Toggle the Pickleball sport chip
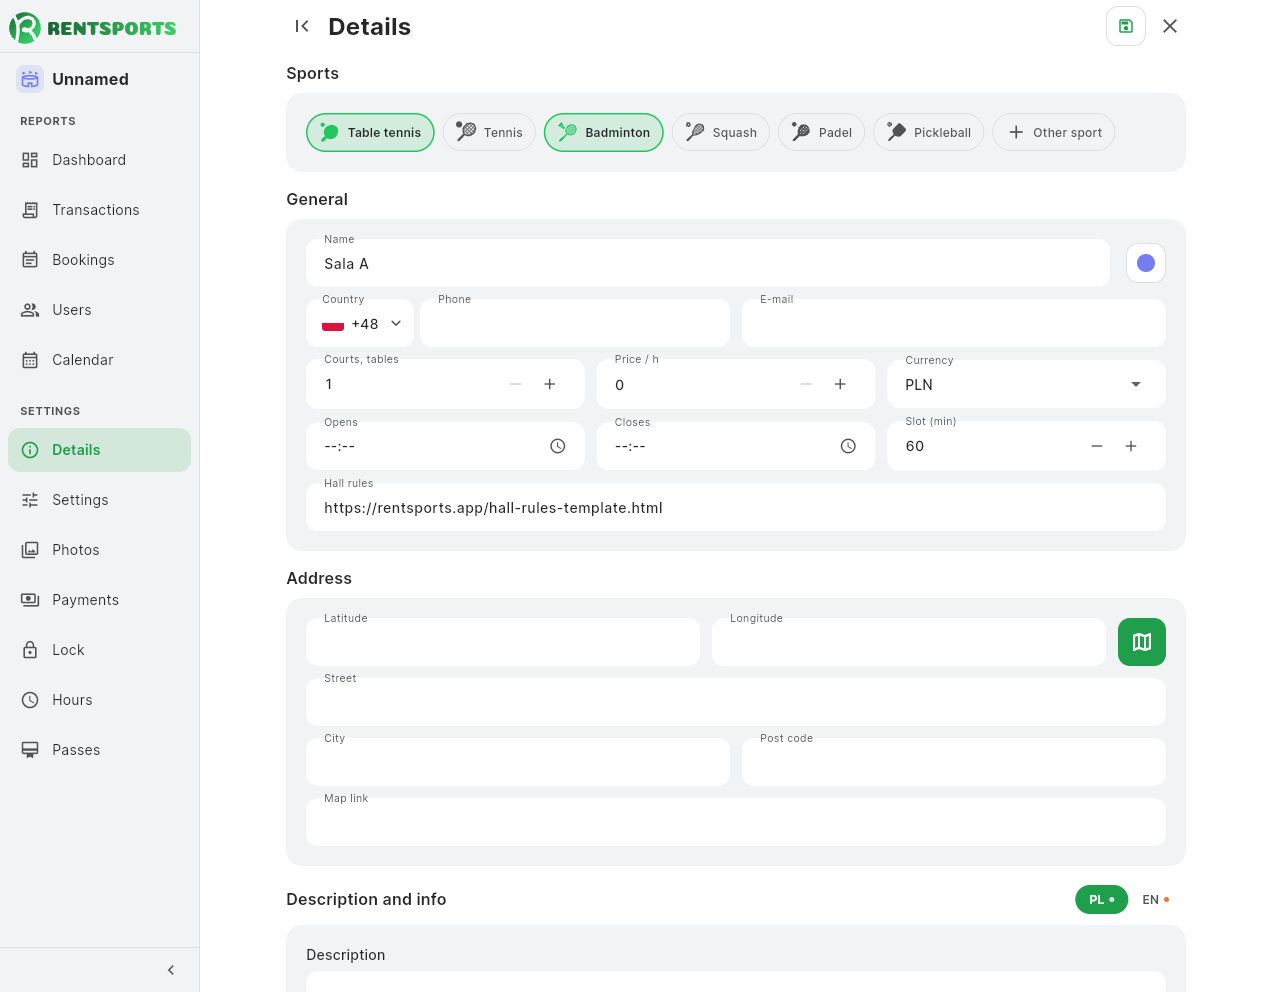Viewport: 1272px width, 992px height. (x=929, y=132)
